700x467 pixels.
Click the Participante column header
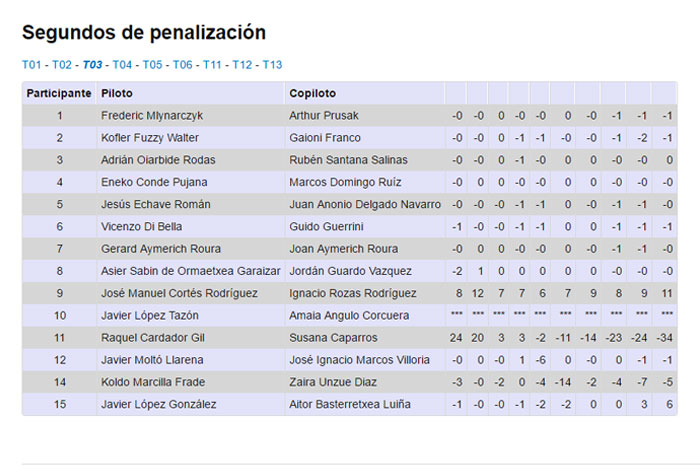click(59, 93)
